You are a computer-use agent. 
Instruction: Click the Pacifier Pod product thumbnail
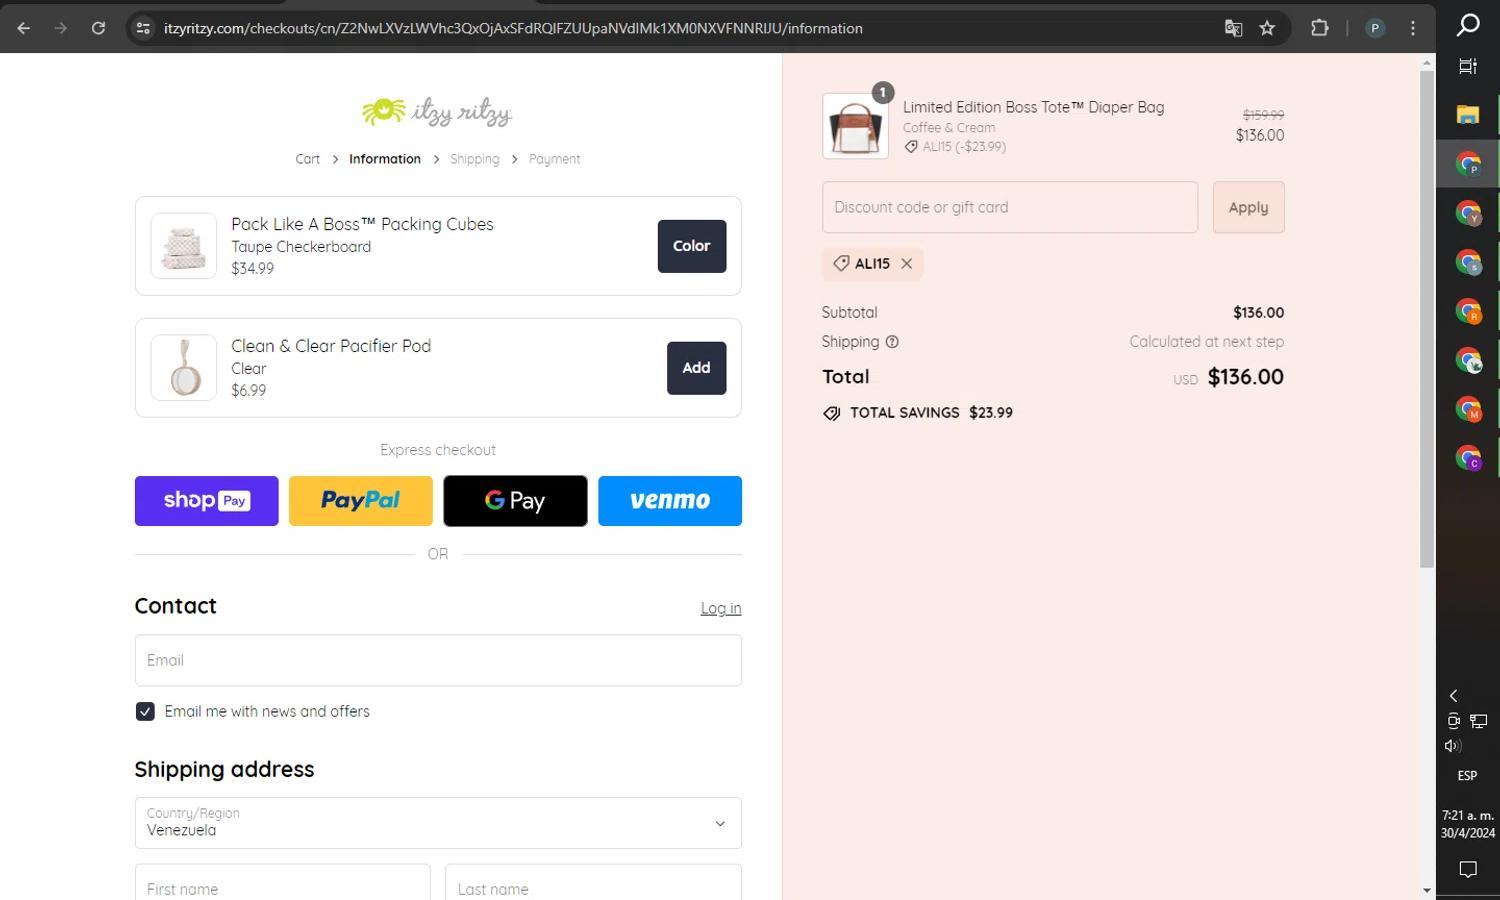pyautogui.click(x=184, y=368)
